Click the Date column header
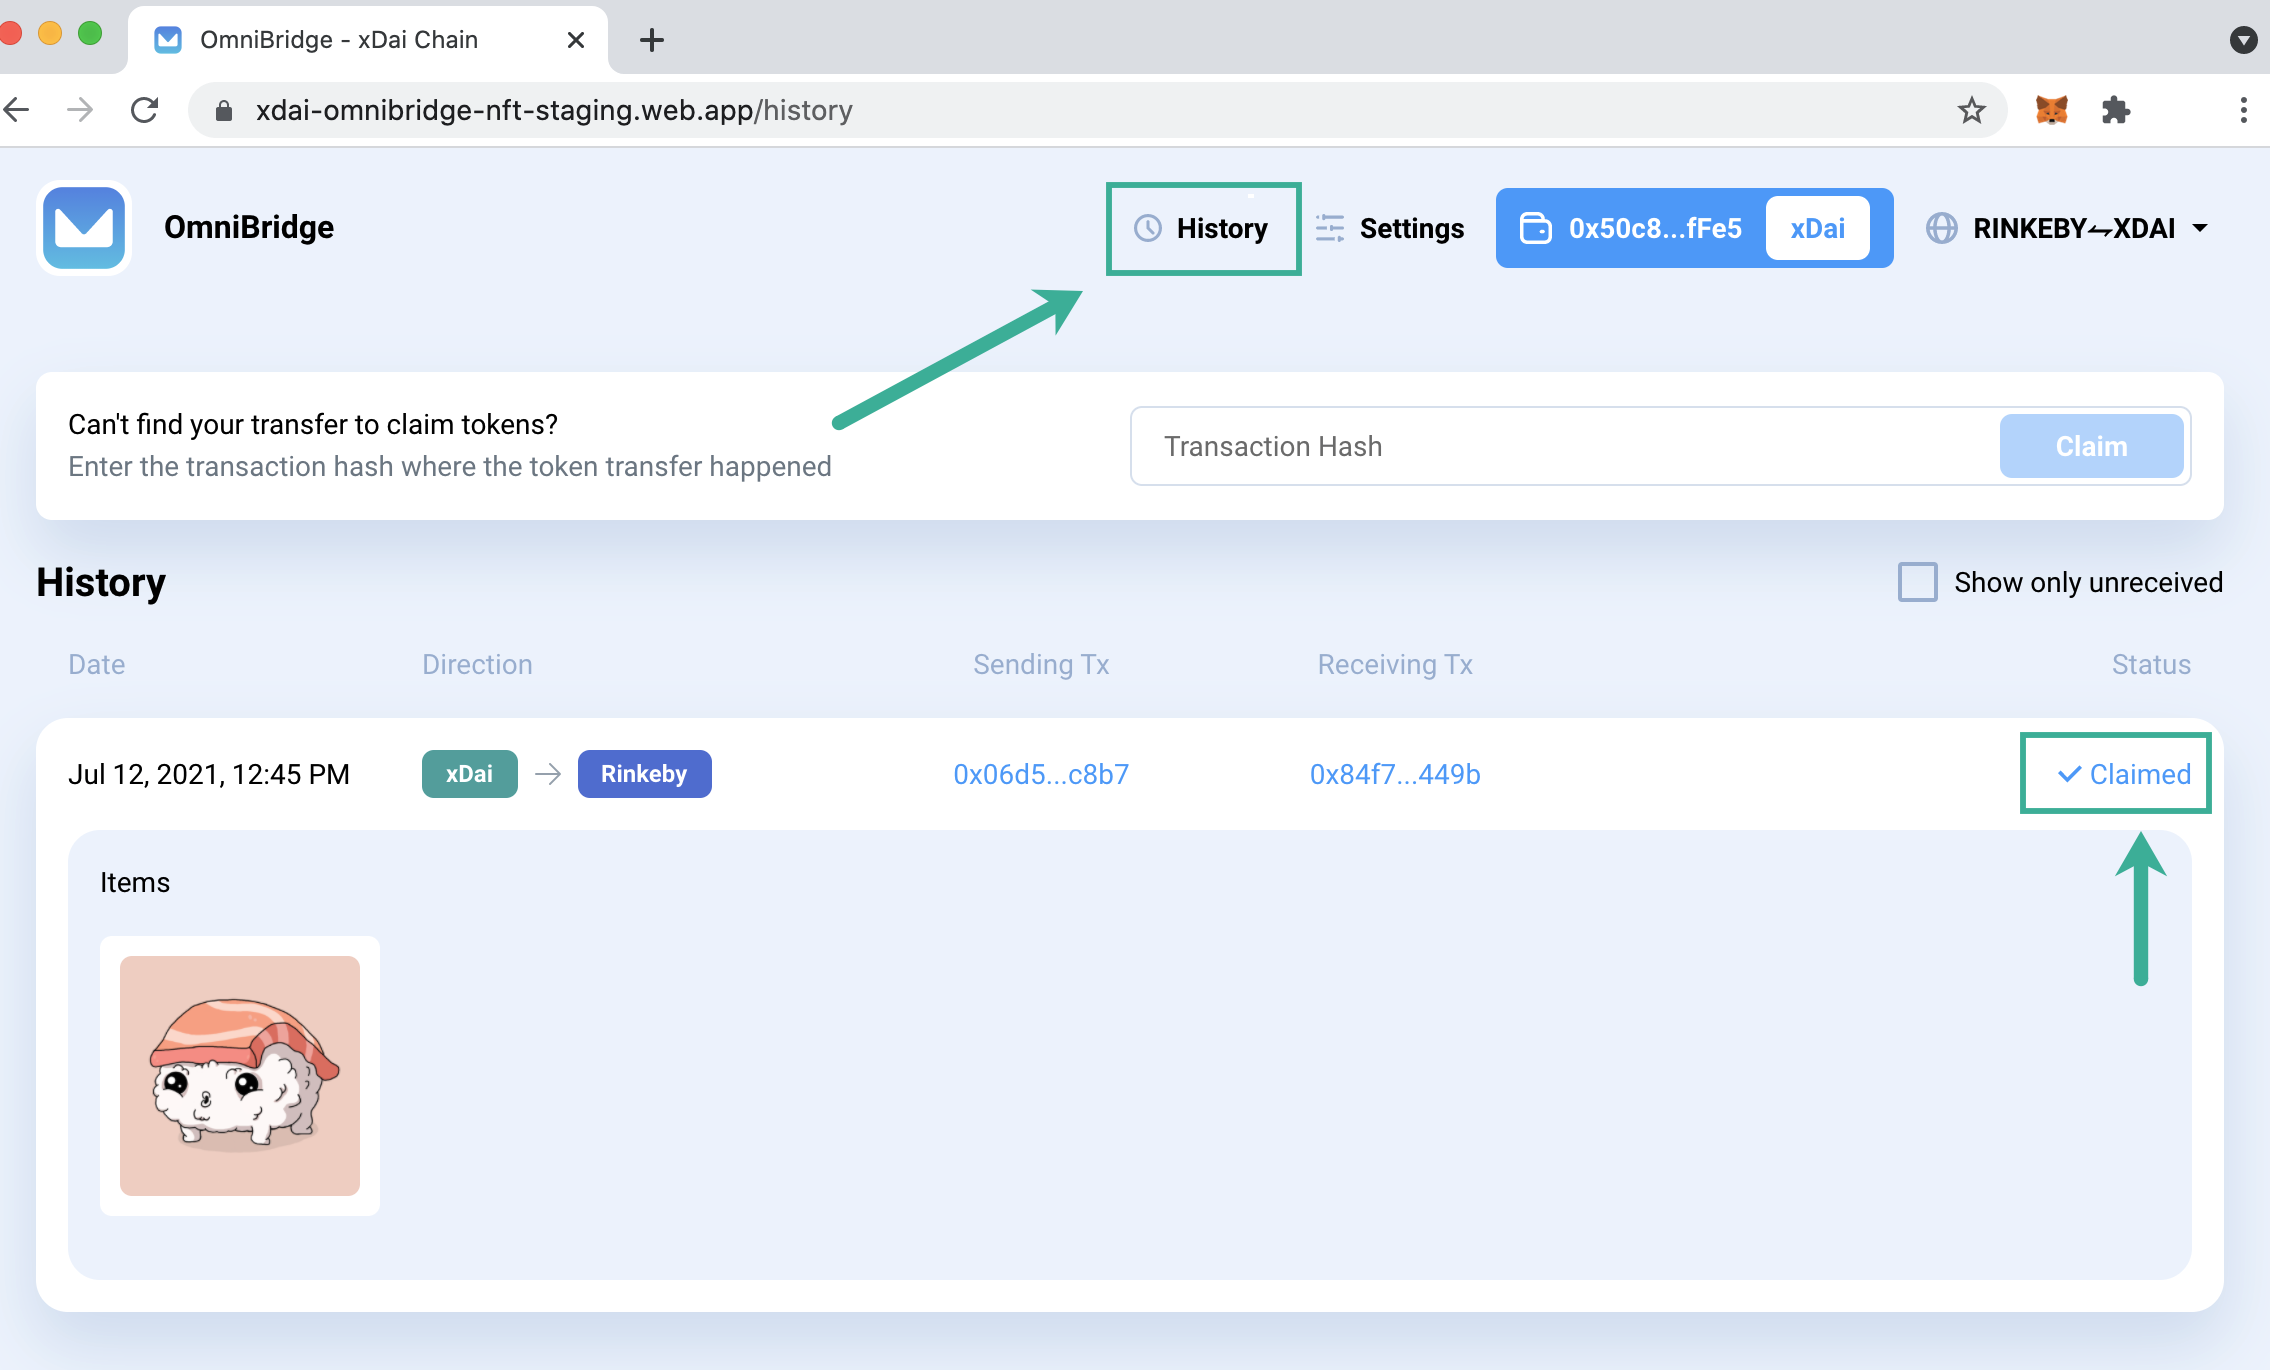The image size is (2270, 1370). [x=97, y=664]
